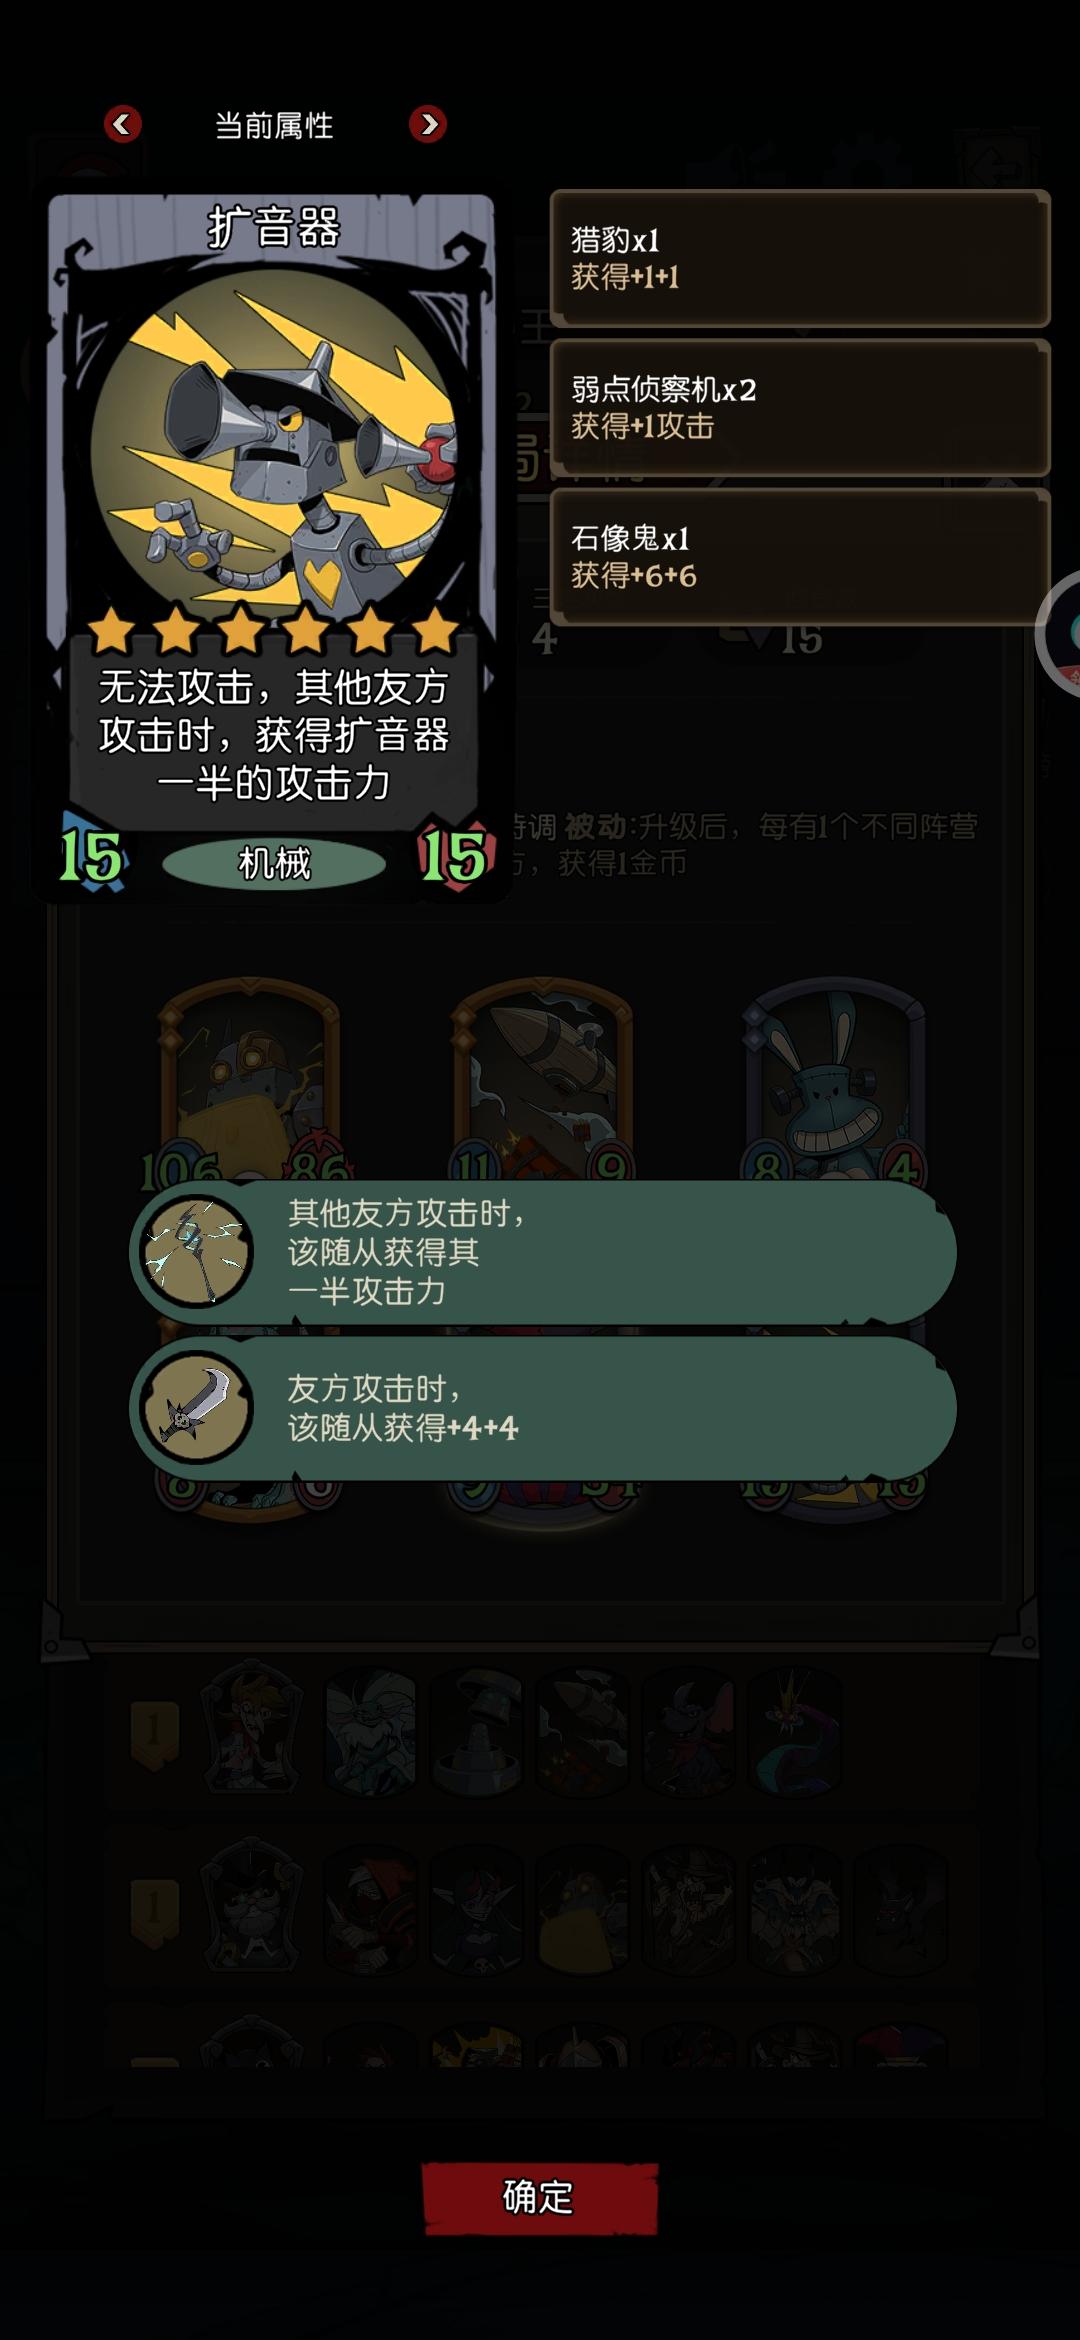Select the 当前属性 header label
Screen dimensions: 1080x2340
pos(274,126)
